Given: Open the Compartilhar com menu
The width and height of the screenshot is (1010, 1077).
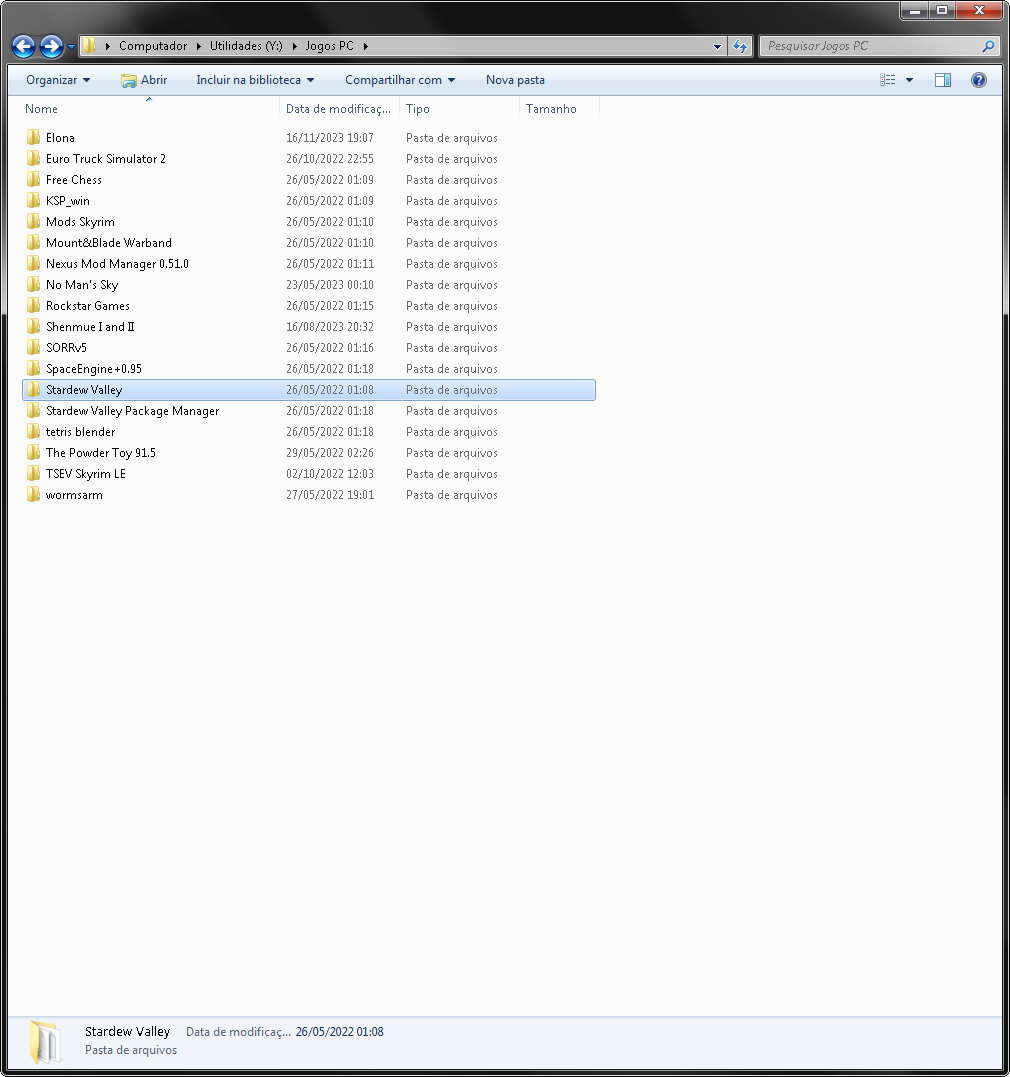Looking at the screenshot, I should point(400,80).
